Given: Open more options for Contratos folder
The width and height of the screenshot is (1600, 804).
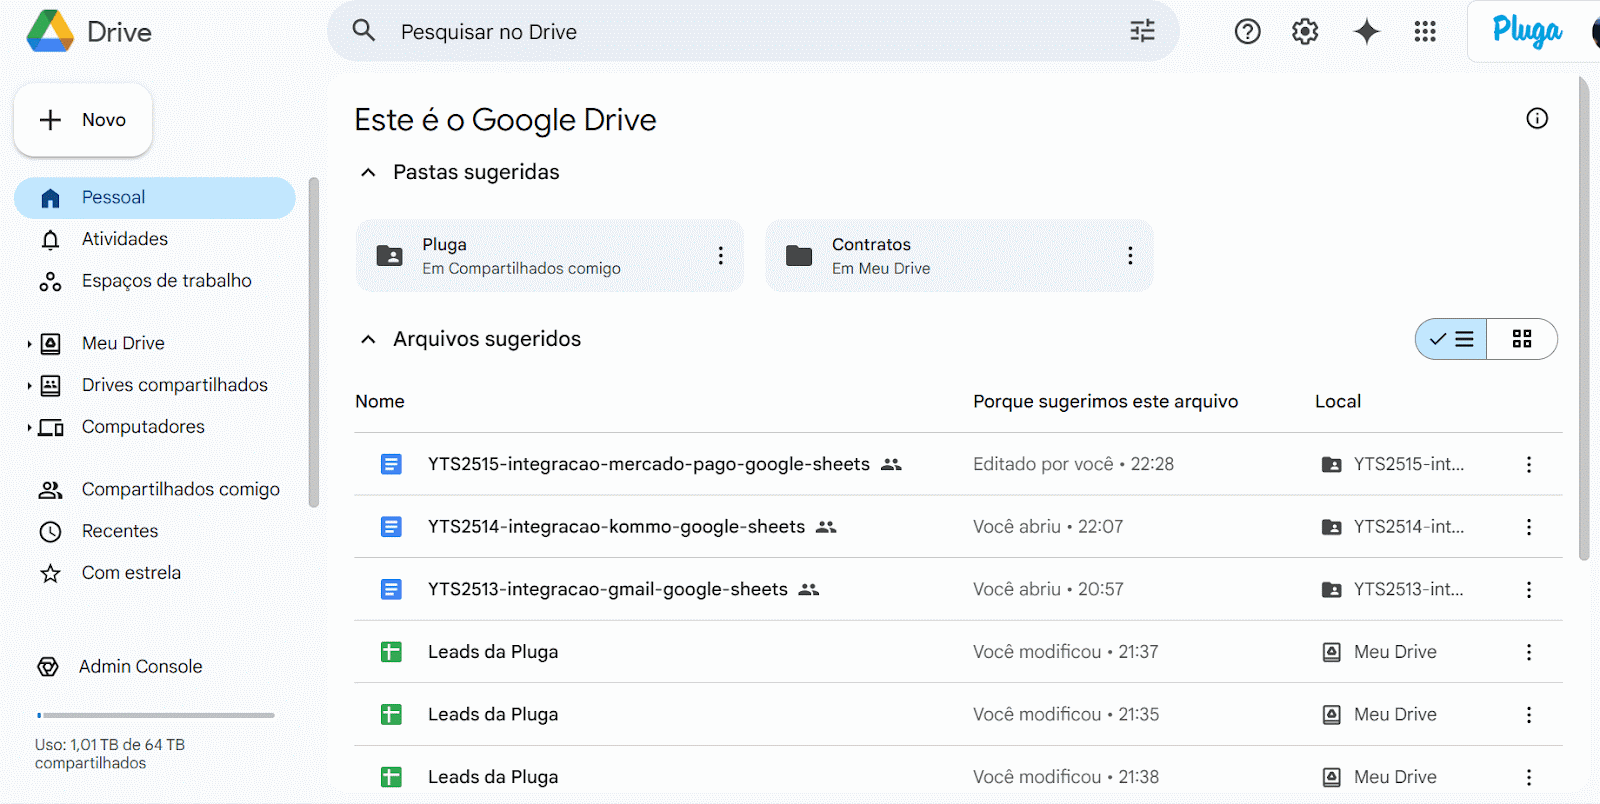Looking at the screenshot, I should [x=1130, y=256].
